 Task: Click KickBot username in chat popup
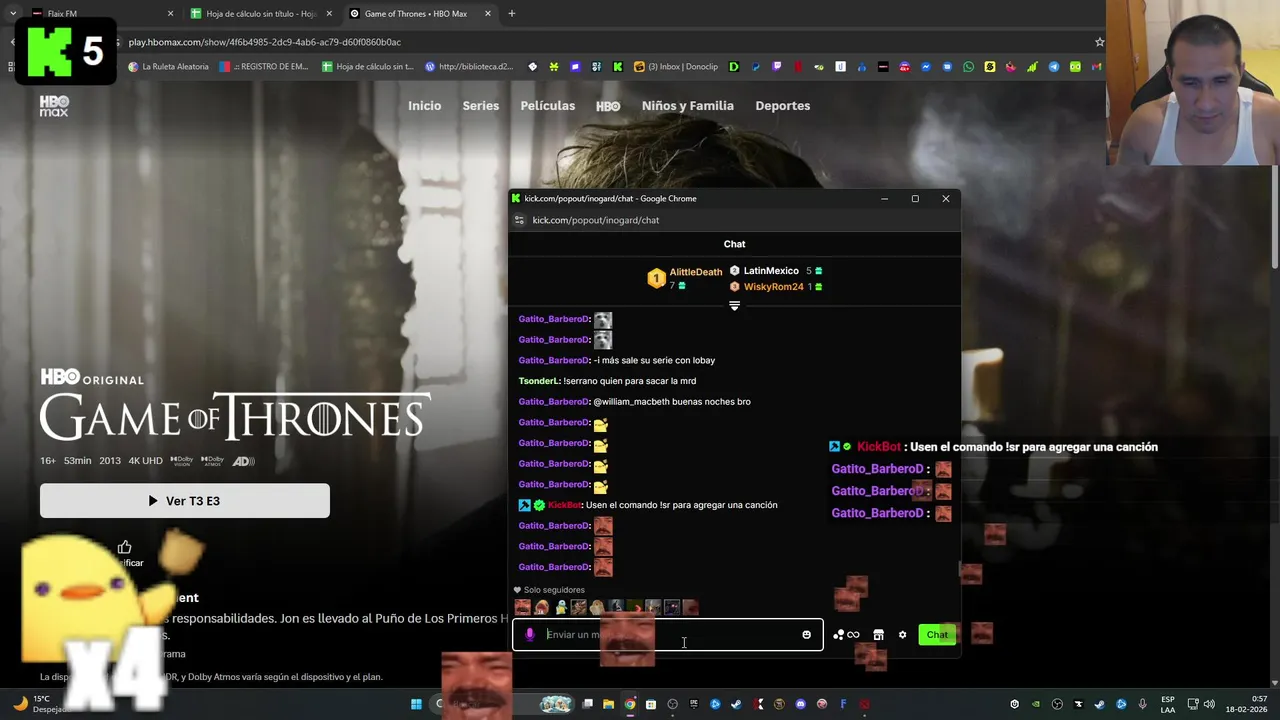[564, 505]
